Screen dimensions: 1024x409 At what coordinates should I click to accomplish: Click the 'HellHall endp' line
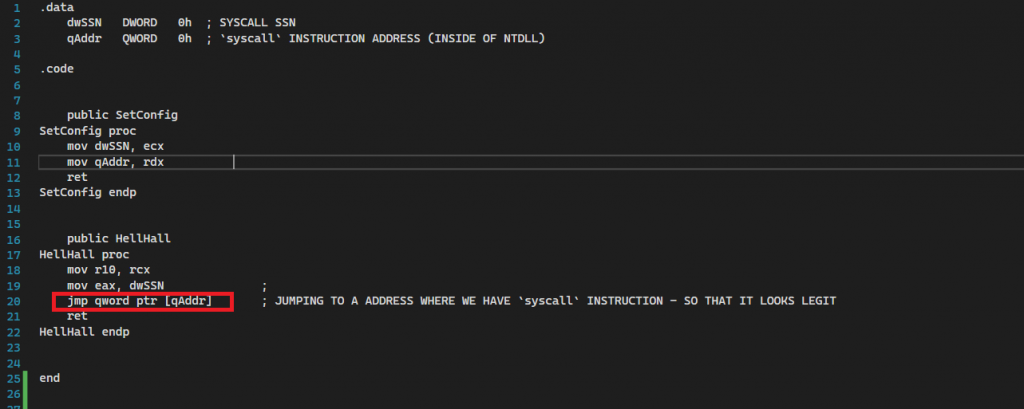tap(82, 332)
